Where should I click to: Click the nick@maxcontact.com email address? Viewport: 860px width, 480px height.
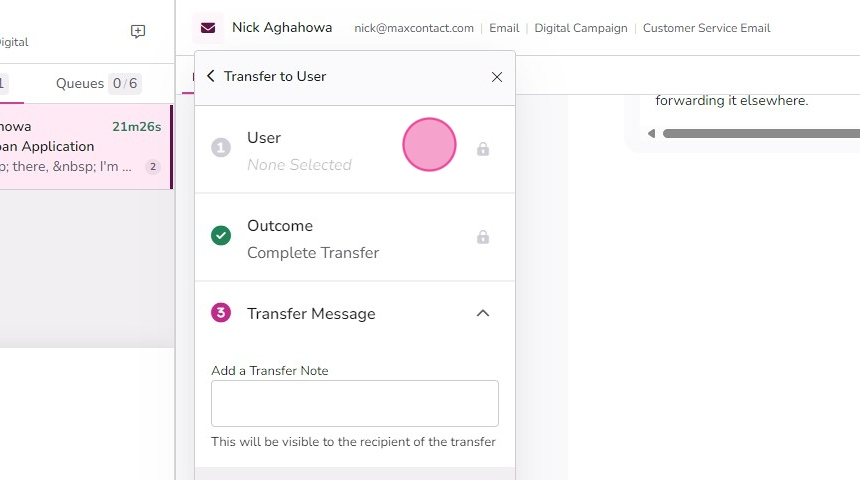(414, 28)
